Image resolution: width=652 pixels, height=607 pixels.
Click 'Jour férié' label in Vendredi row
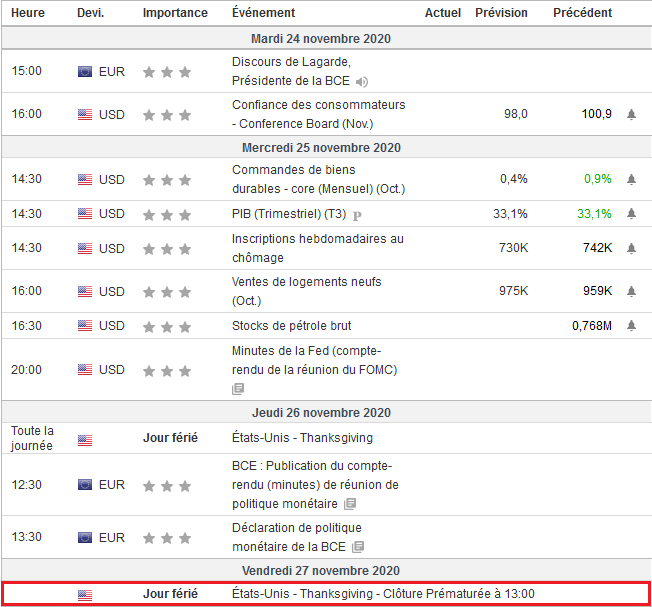tap(170, 594)
